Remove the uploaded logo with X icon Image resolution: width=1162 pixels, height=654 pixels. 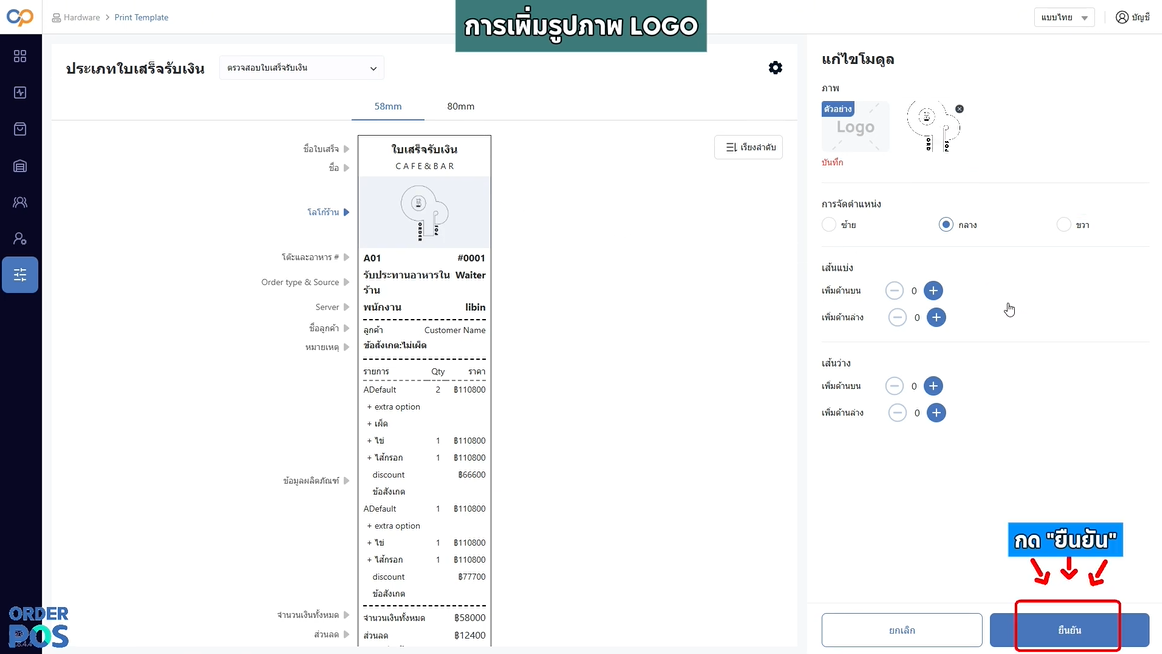(x=959, y=109)
